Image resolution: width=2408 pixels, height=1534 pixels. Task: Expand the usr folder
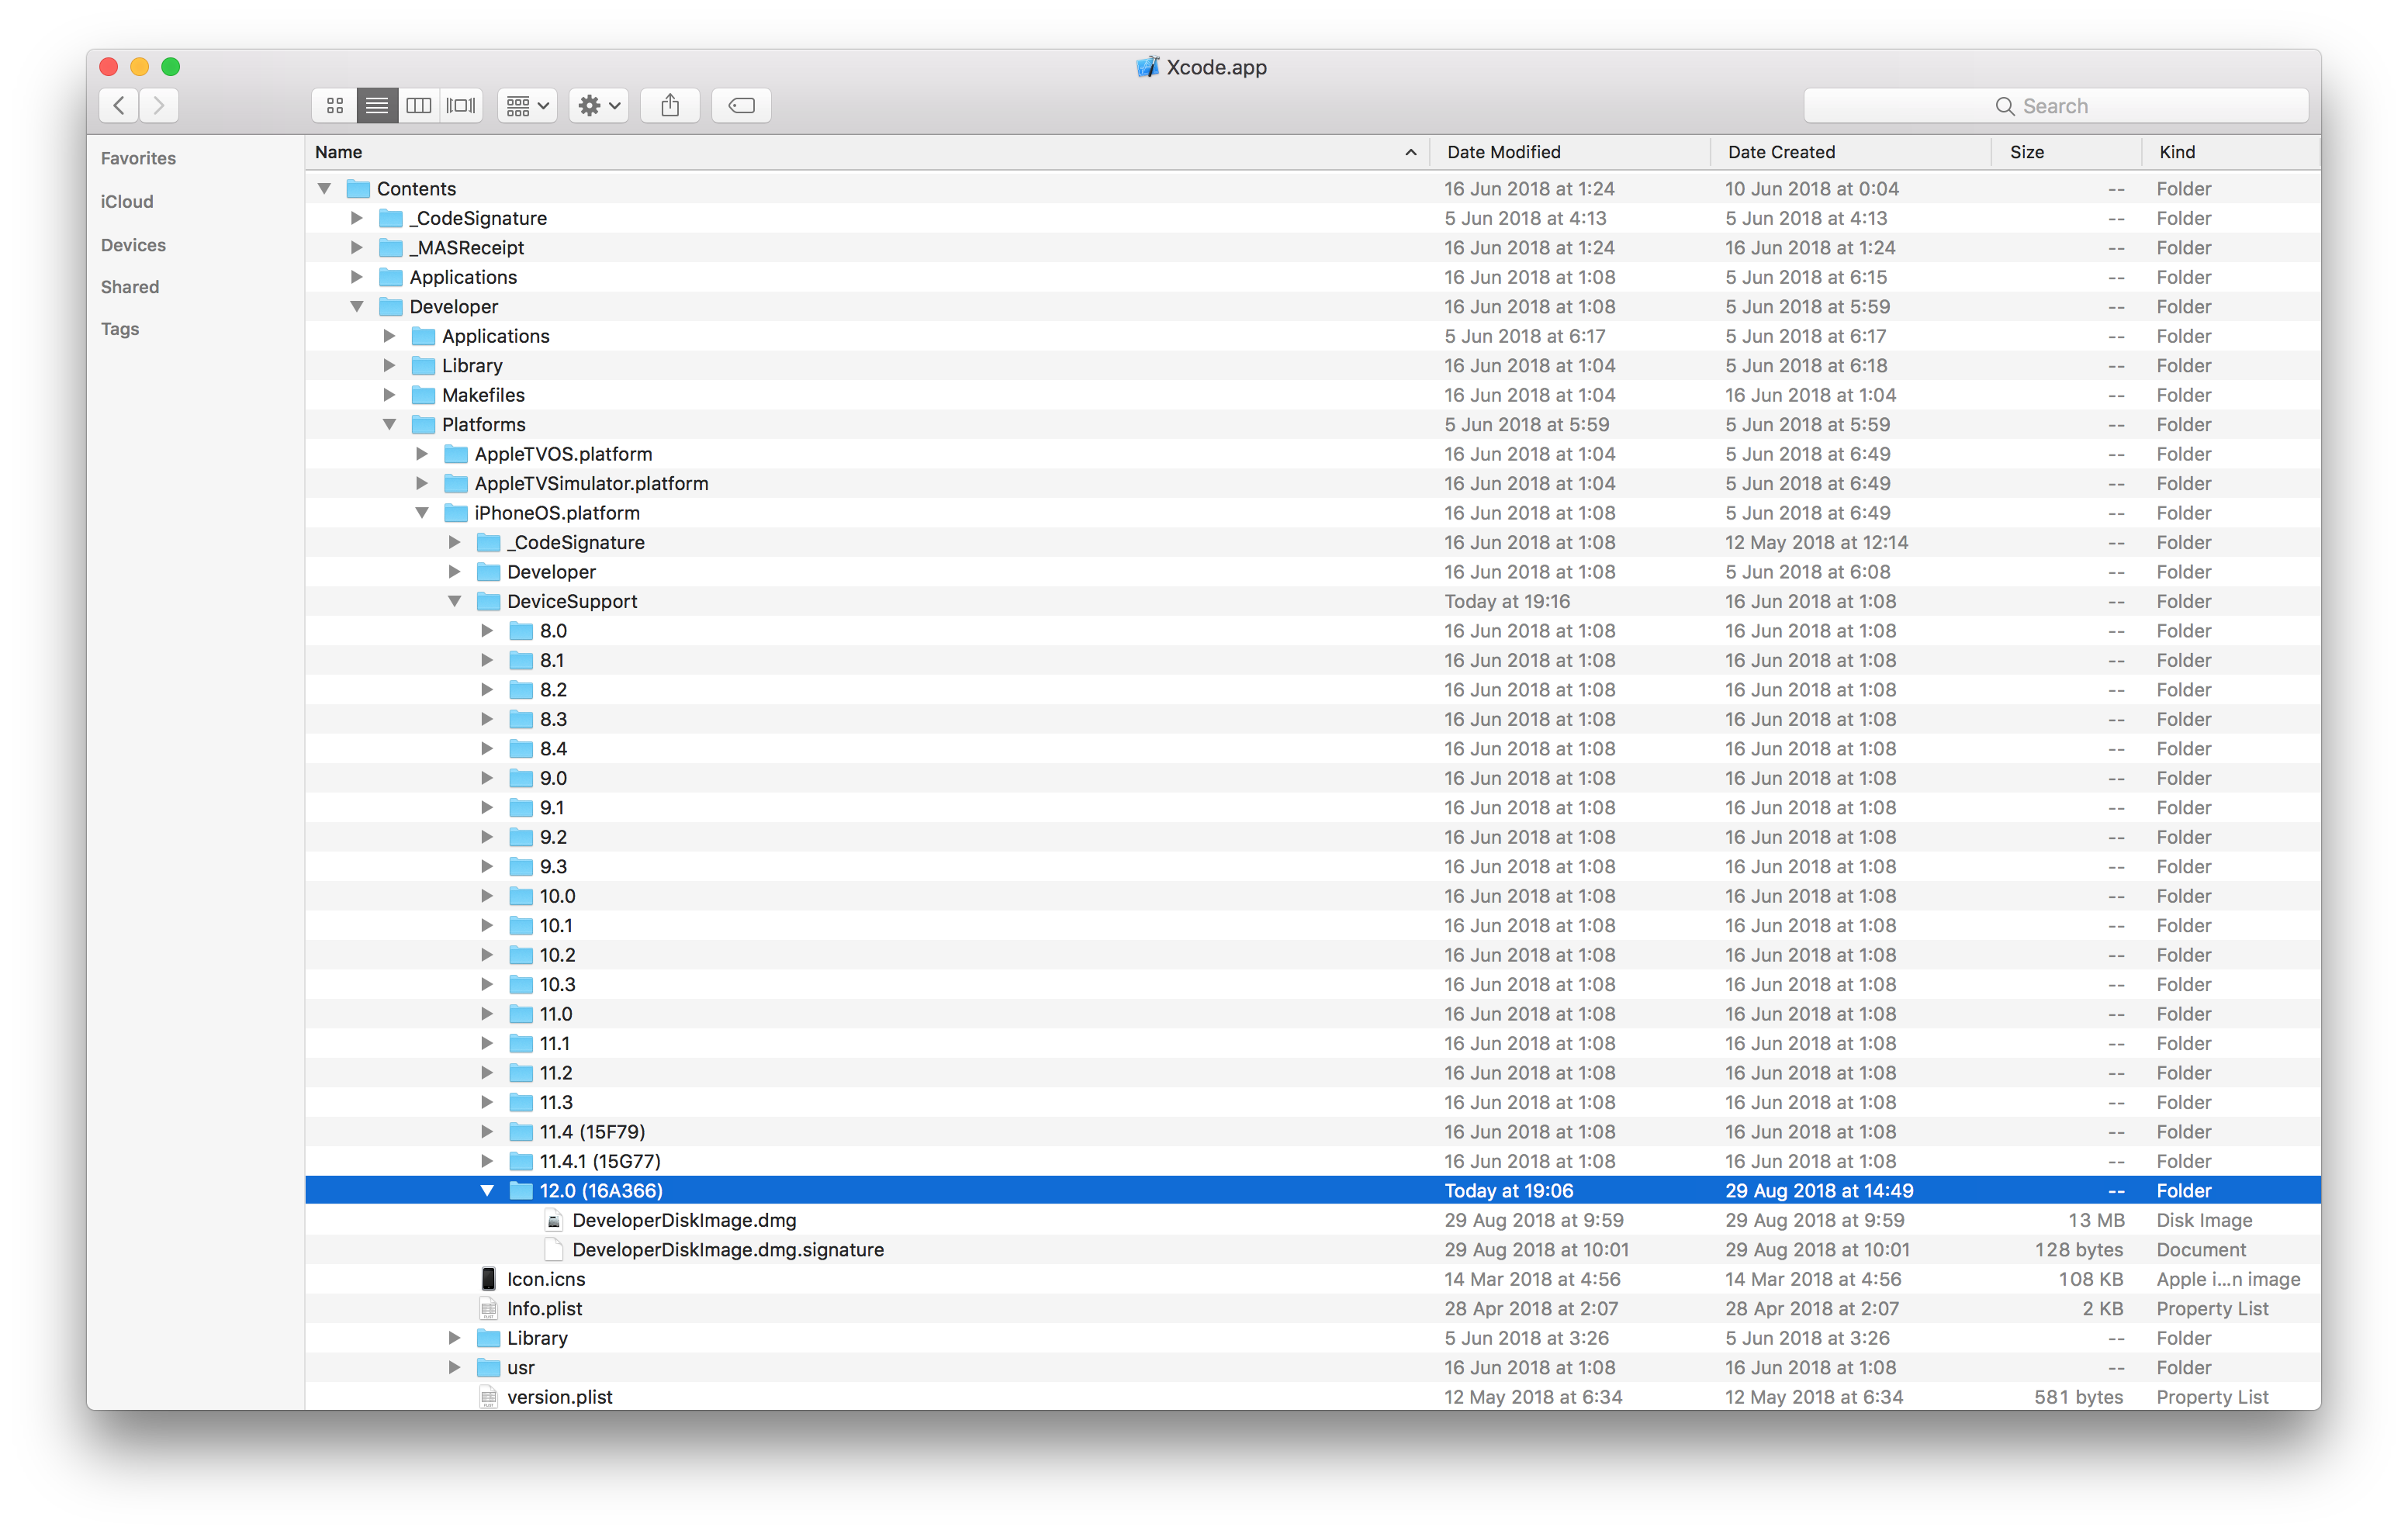455,1367
